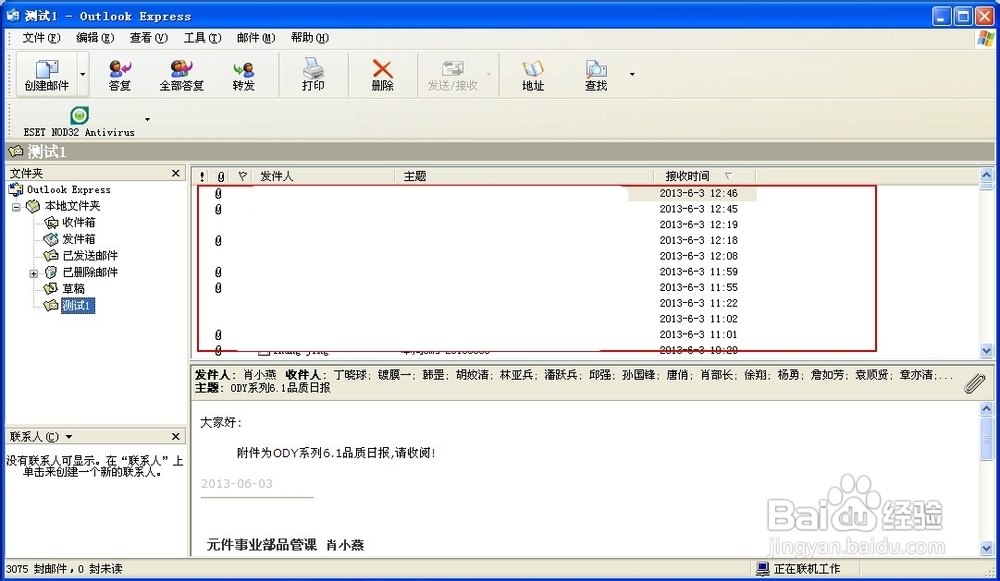Viewport: 1000px width, 581px height.
Task: Sort messages by the flag column header
Action: pos(243,175)
